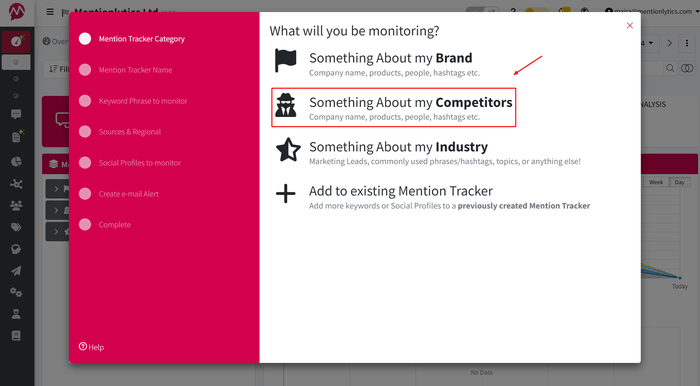Select the Mention Tracker Category step
700x386 pixels.
point(132,39)
